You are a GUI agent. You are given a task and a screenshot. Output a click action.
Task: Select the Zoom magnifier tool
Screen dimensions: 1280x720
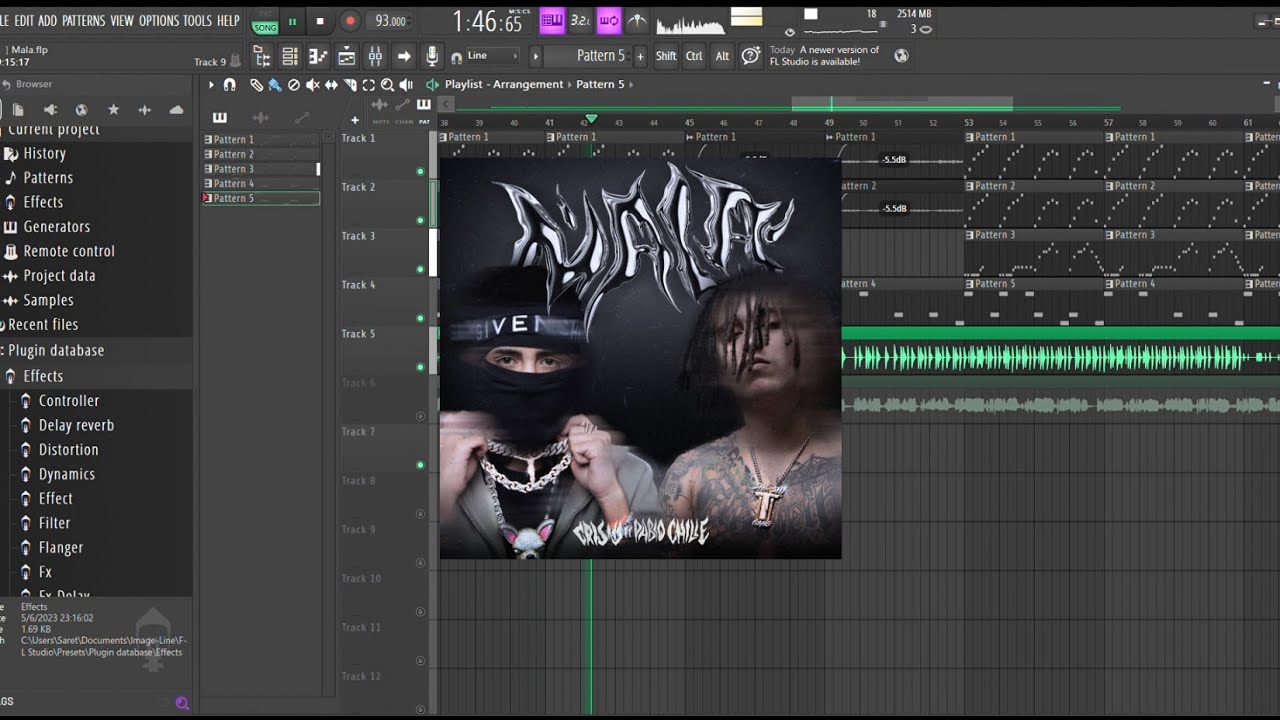[387, 85]
